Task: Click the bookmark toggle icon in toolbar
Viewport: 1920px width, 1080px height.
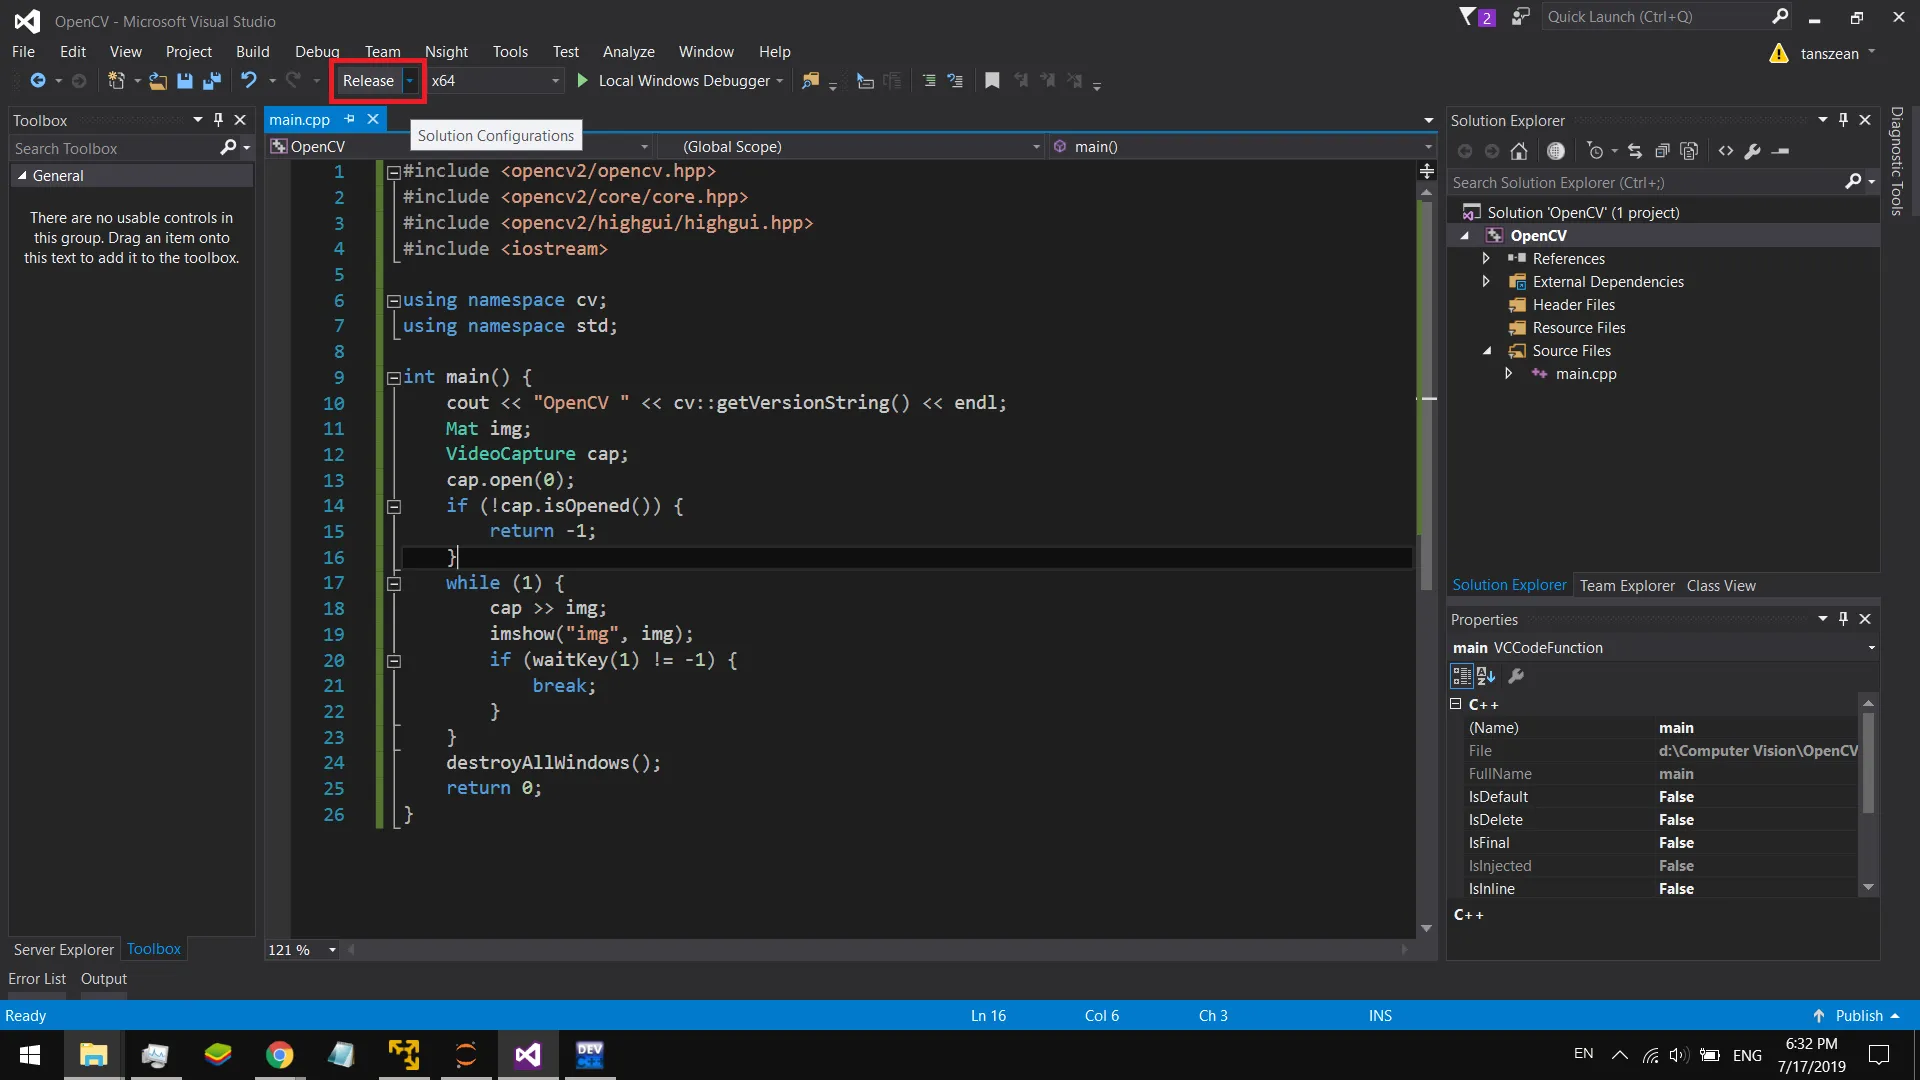Action: coord(992,81)
